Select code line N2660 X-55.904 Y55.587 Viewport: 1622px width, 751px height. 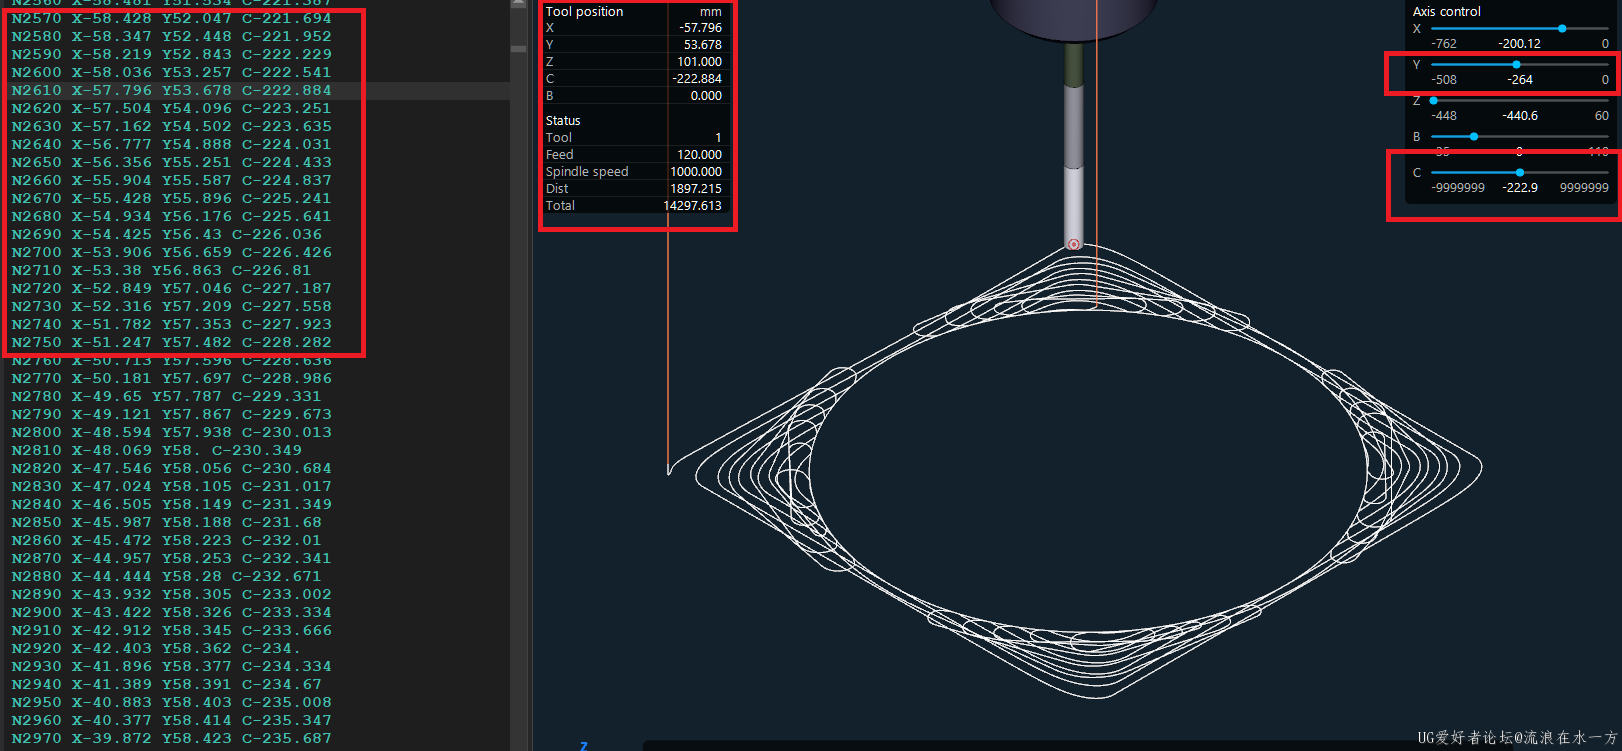(x=171, y=180)
